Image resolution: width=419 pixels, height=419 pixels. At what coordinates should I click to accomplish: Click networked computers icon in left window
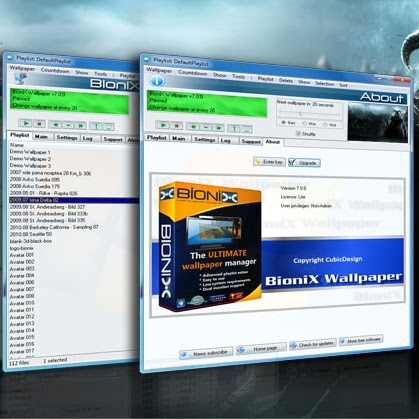pos(20,79)
